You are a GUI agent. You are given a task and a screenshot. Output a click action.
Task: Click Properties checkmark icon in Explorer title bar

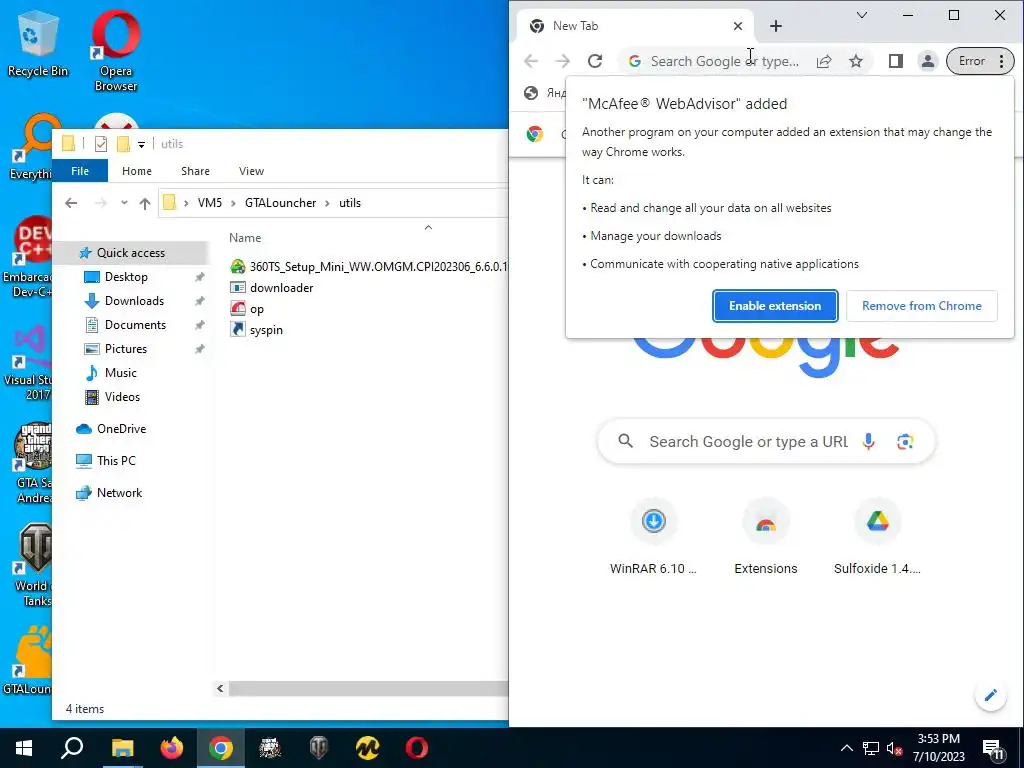click(x=101, y=144)
